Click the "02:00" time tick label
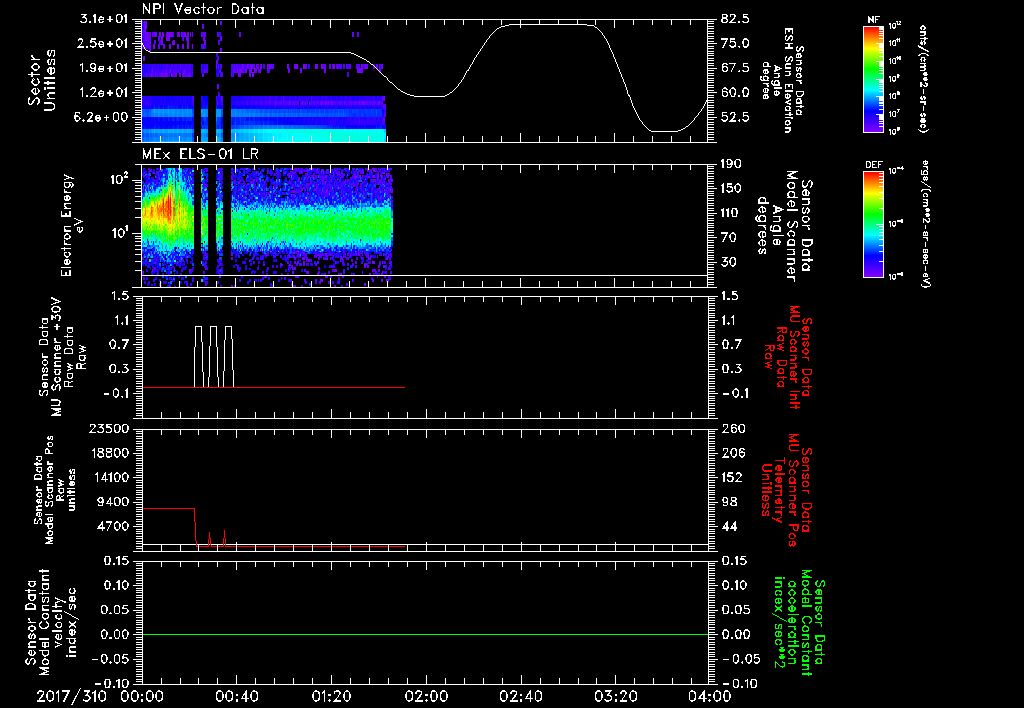 click(x=426, y=696)
